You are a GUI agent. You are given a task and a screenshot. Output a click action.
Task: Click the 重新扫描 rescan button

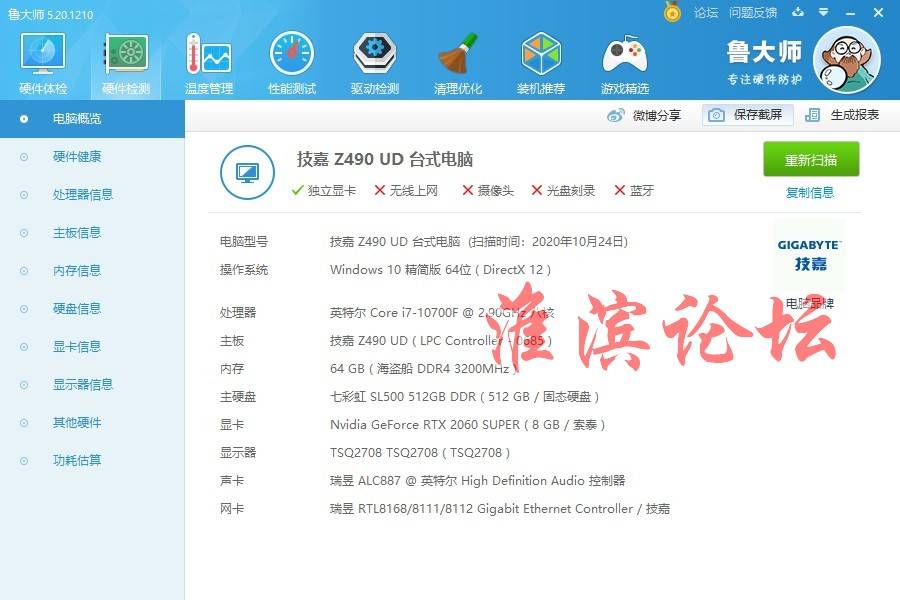coord(811,159)
